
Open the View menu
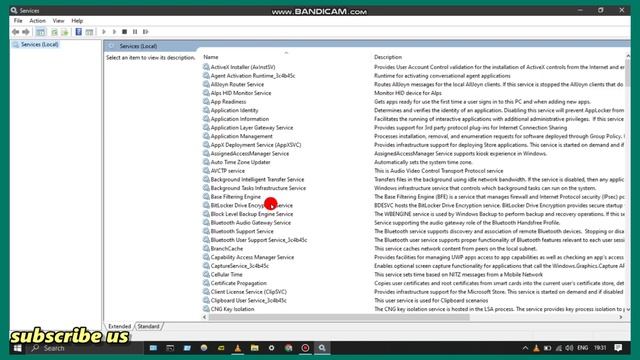pyautogui.click(x=58, y=20)
